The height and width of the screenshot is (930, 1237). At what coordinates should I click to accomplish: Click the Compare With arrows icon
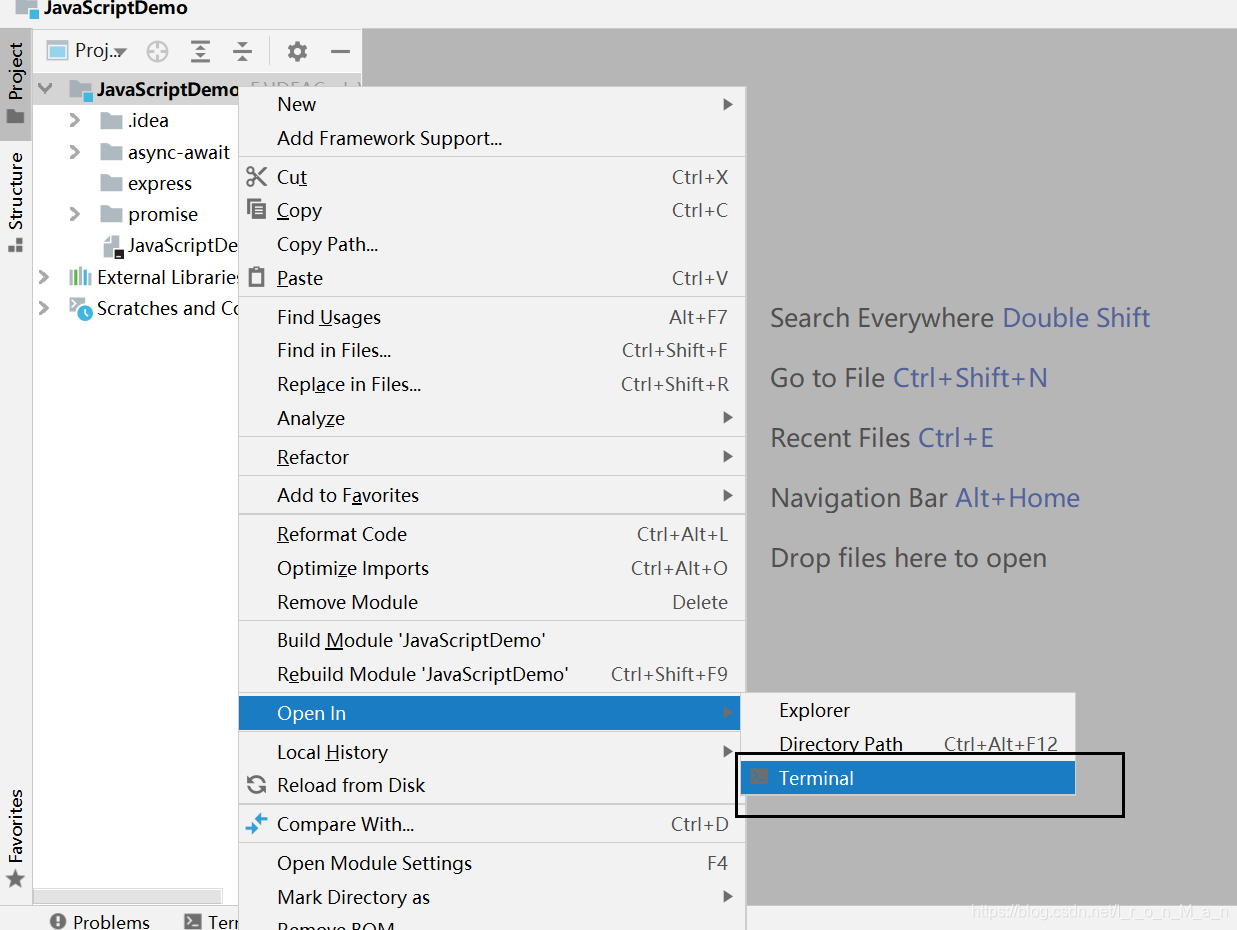(x=258, y=824)
